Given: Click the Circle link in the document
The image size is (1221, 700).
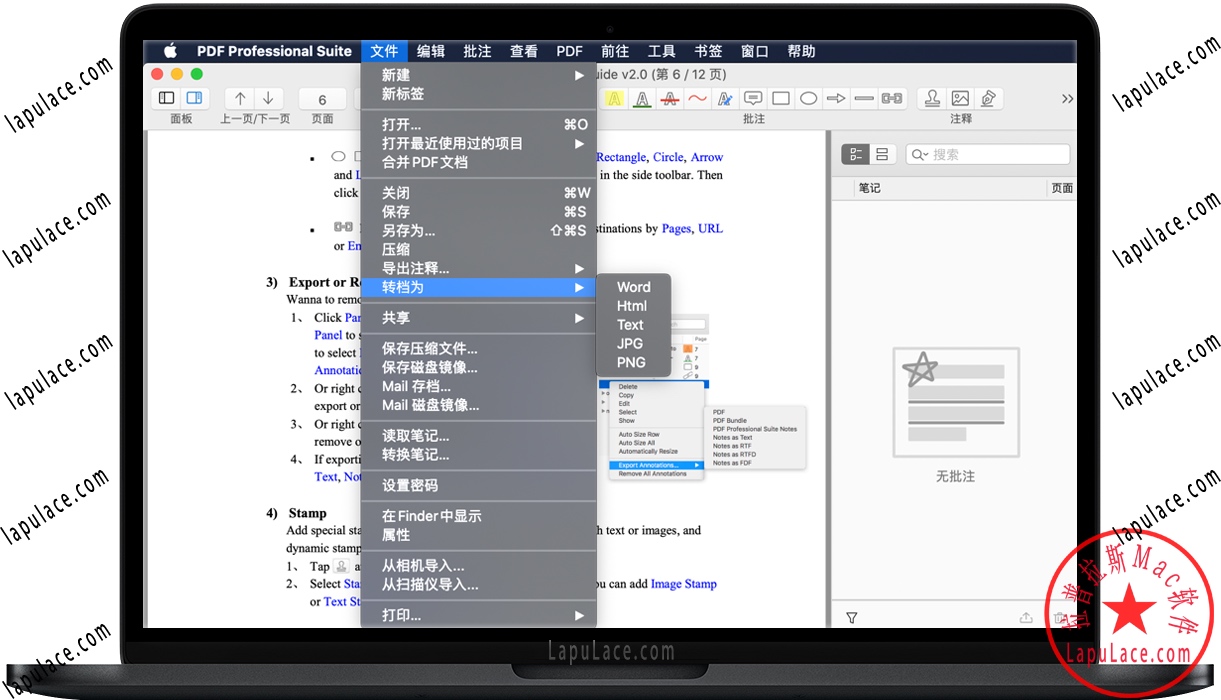Looking at the screenshot, I should coord(668,157).
